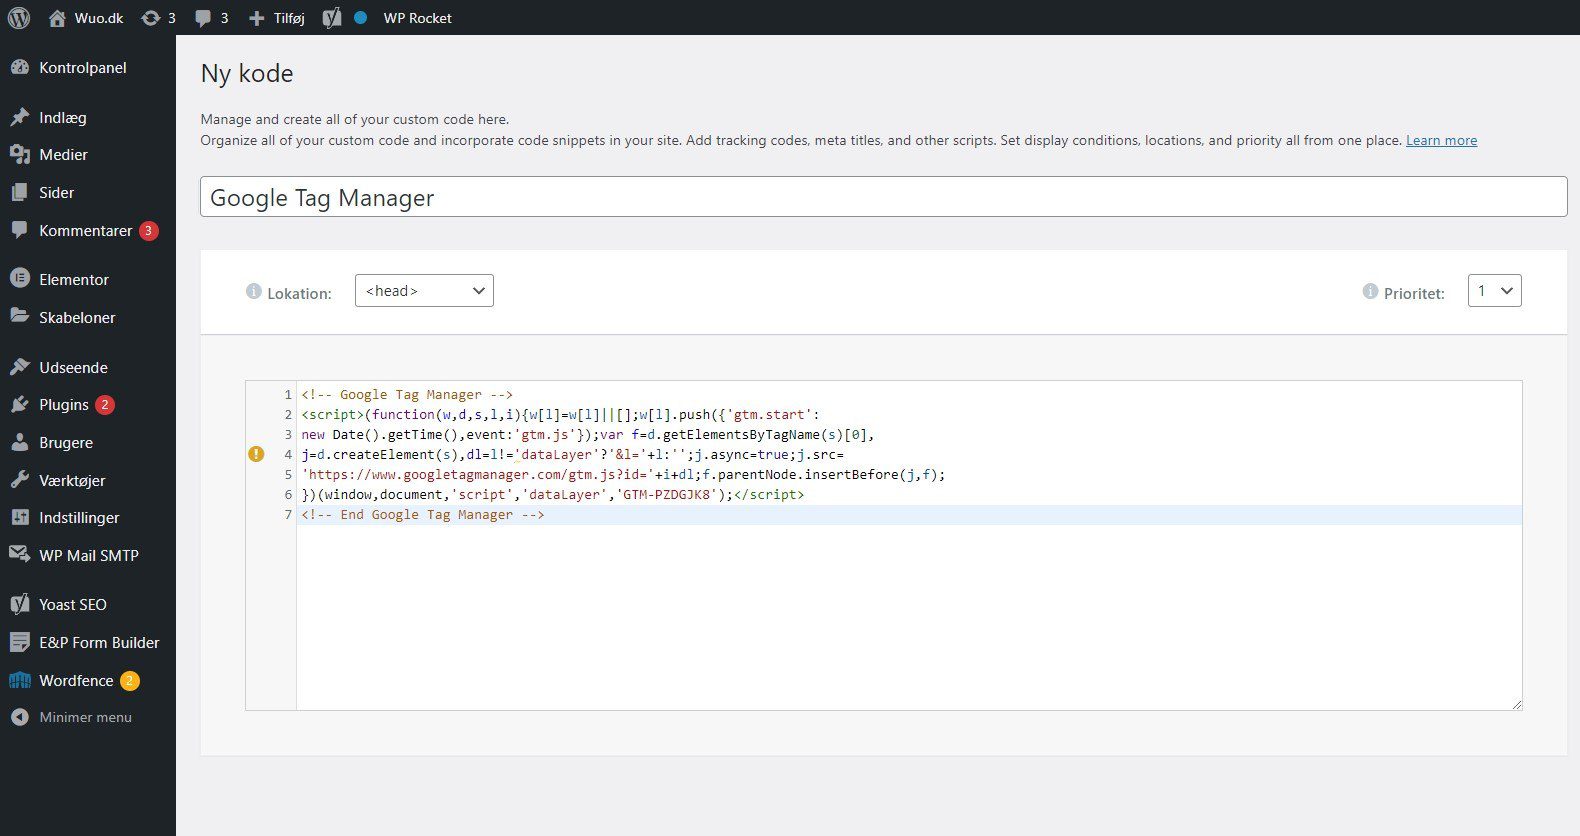Click WP Rocket in the admin bar
The height and width of the screenshot is (836, 1580).
417,18
